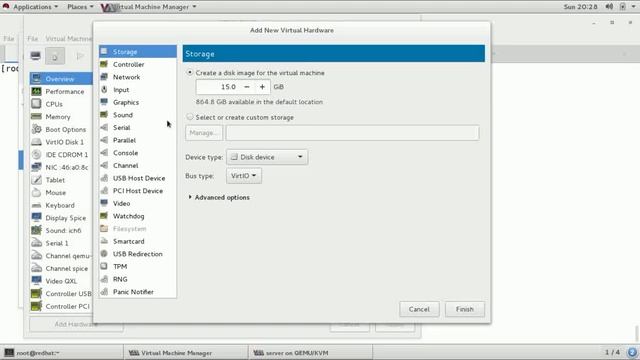The width and height of the screenshot is (640, 360).
Task: Pick the USB Host Device icon
Action: (x=104, y=178)
